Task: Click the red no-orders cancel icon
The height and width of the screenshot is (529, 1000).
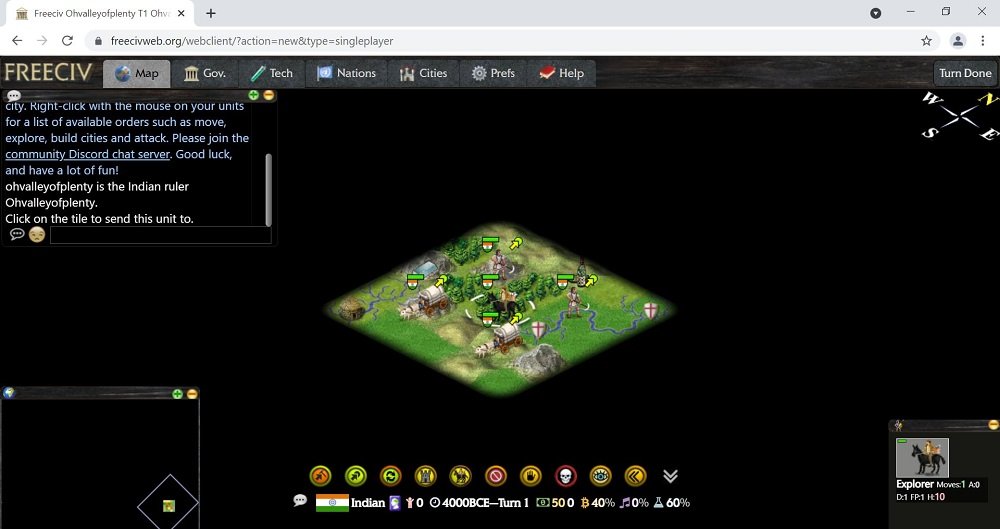Action: click(496, 475)
